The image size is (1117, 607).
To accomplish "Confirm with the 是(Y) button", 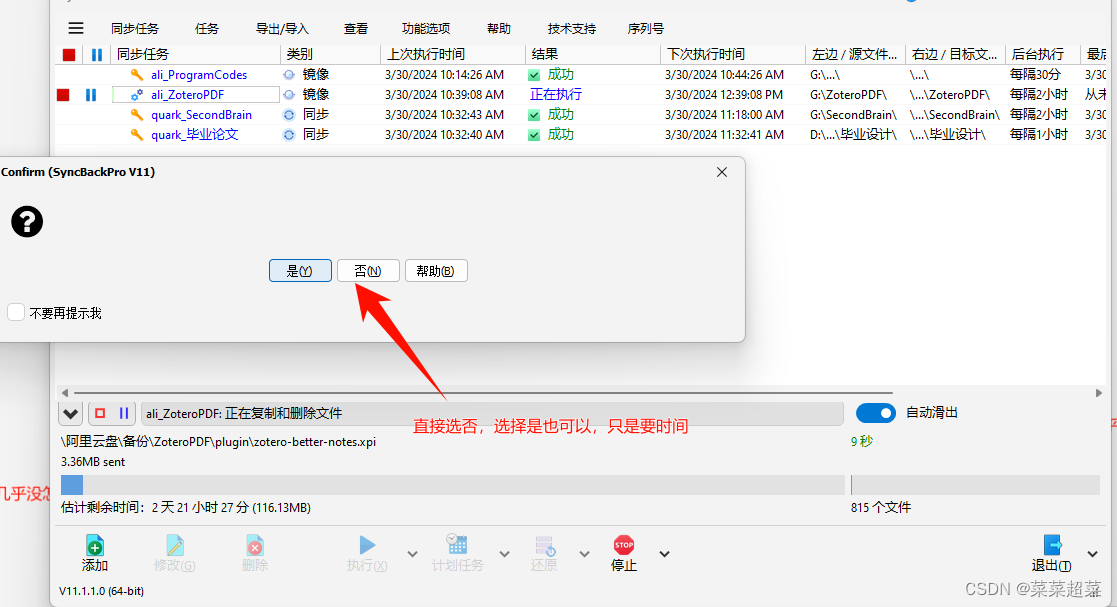I will click(x=300, y=271).
